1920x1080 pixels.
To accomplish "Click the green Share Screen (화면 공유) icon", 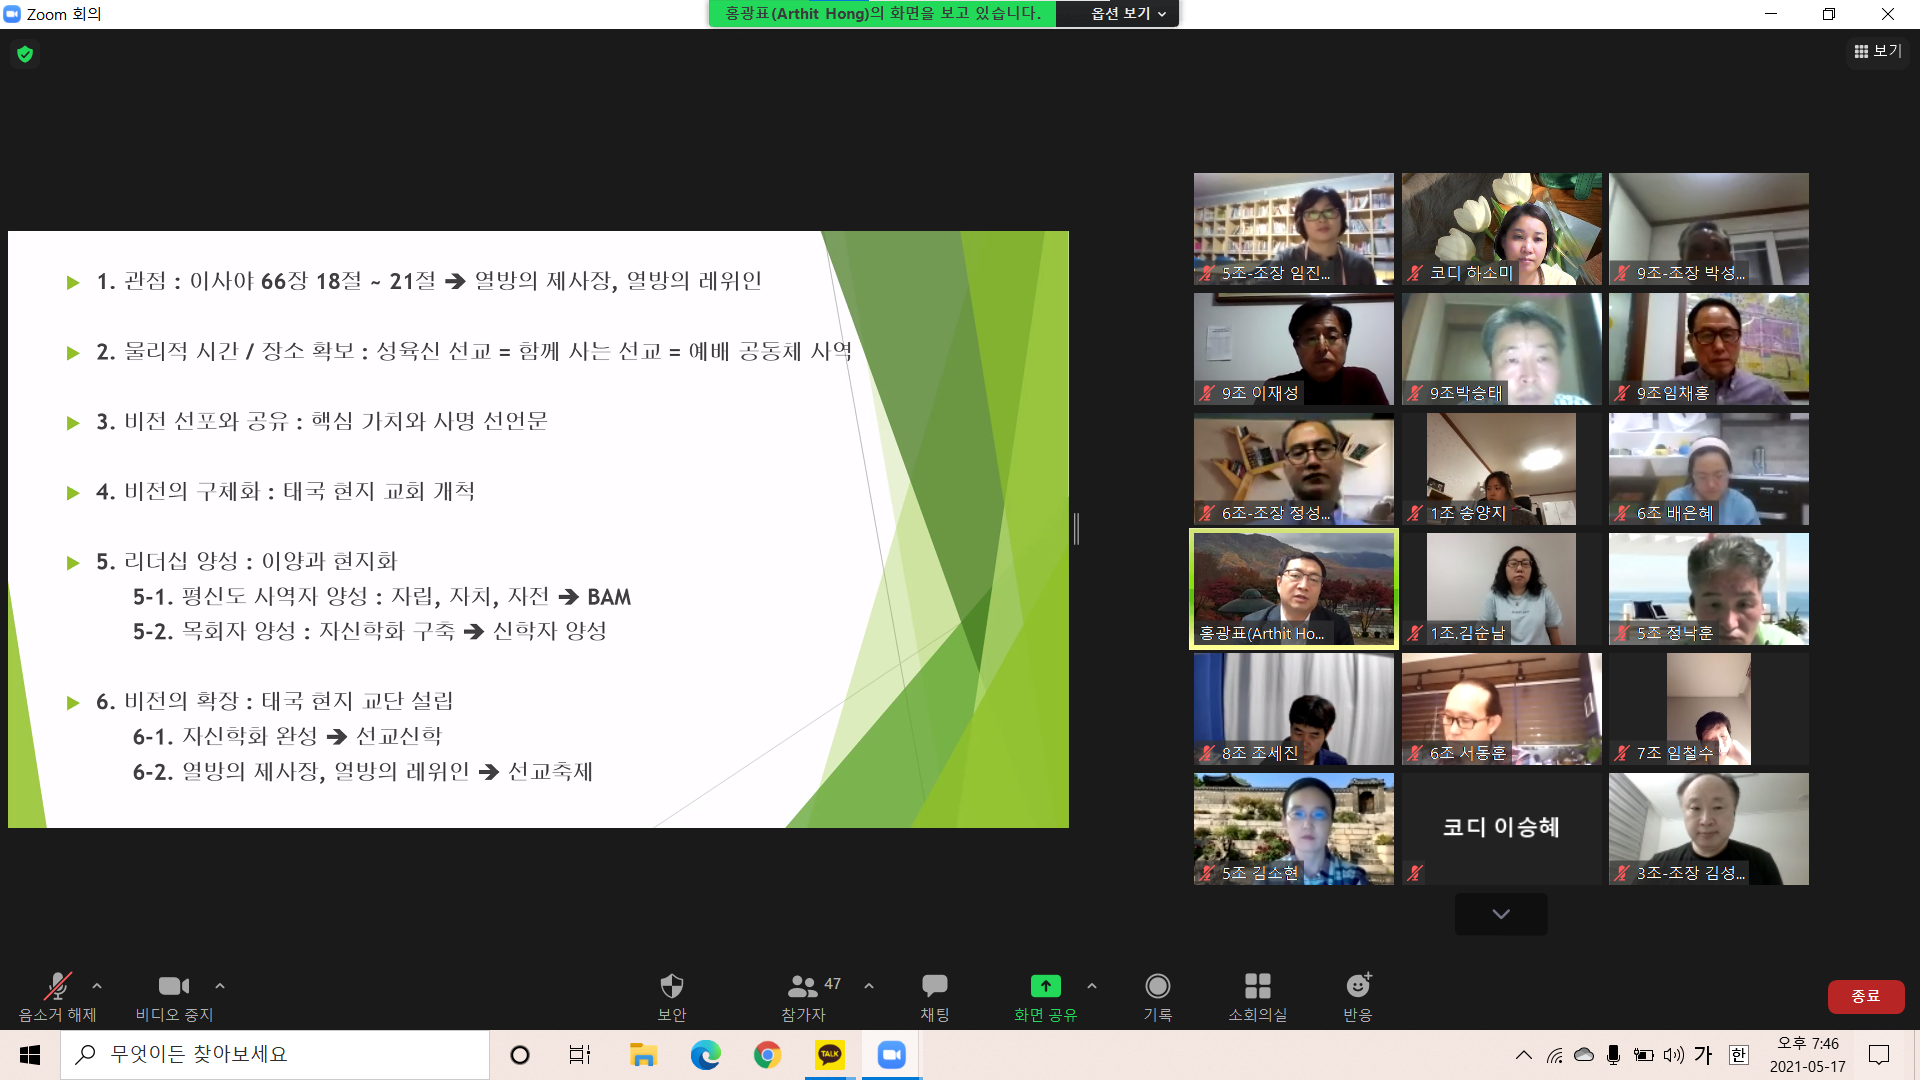I will coord(1045,987).
